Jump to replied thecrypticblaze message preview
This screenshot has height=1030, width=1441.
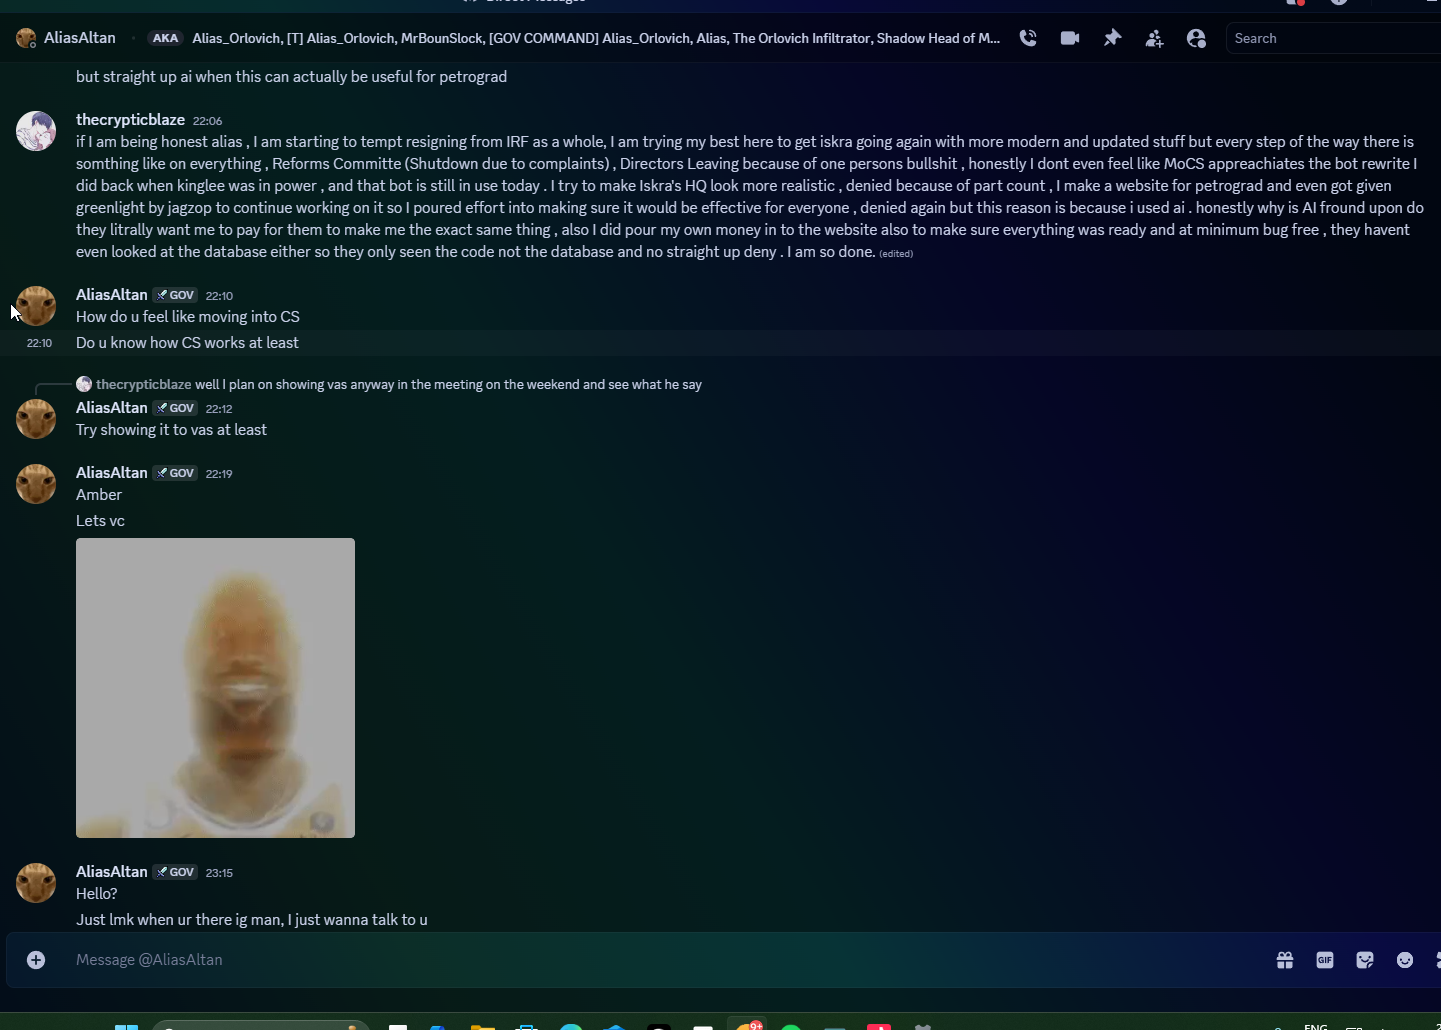448,384
